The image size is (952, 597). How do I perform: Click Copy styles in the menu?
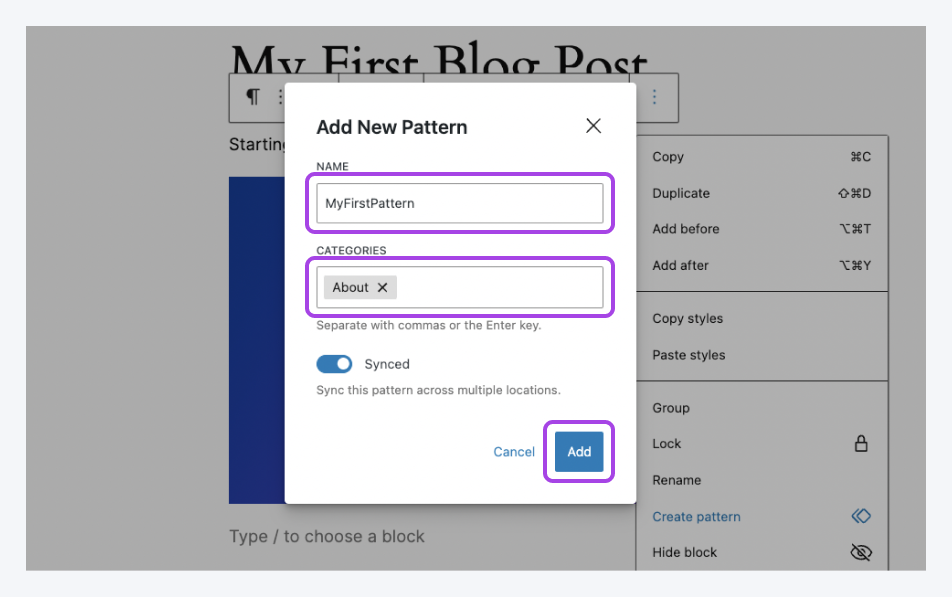pyautogui.click(x=687, y=319)
